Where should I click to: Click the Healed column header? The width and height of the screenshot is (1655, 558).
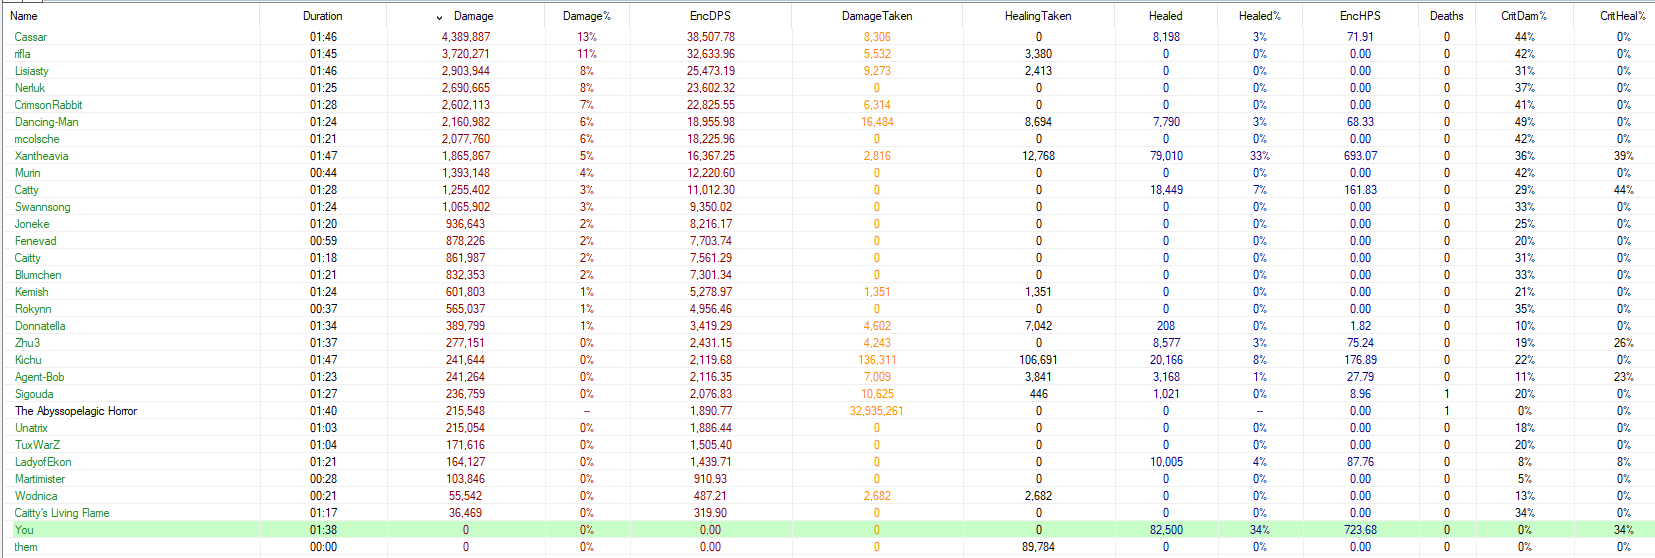point(1165,16)
